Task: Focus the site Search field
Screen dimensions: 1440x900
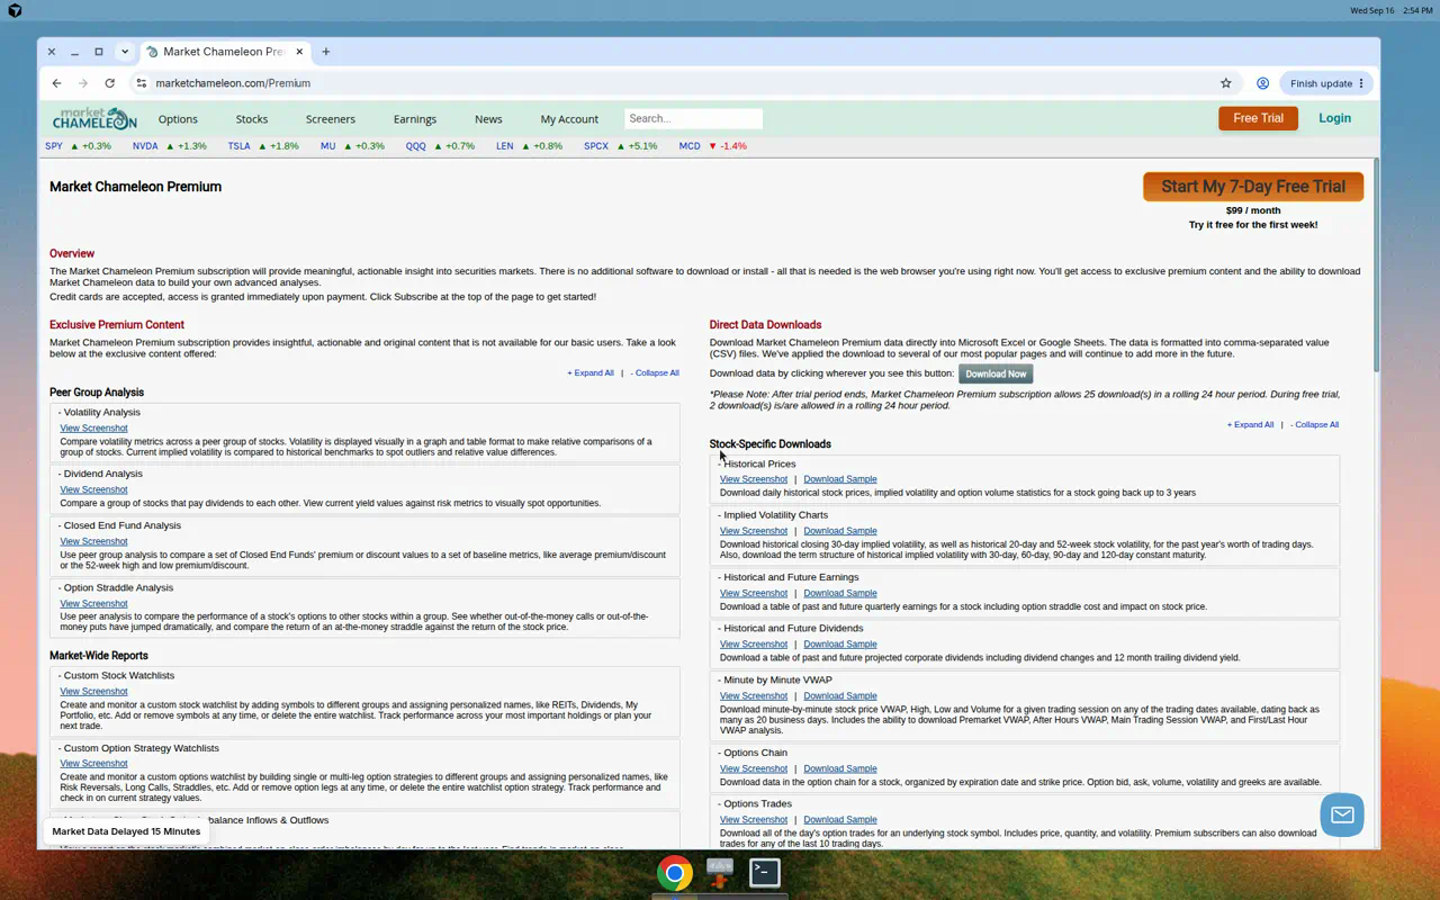Action: click(x=693, y=119)
